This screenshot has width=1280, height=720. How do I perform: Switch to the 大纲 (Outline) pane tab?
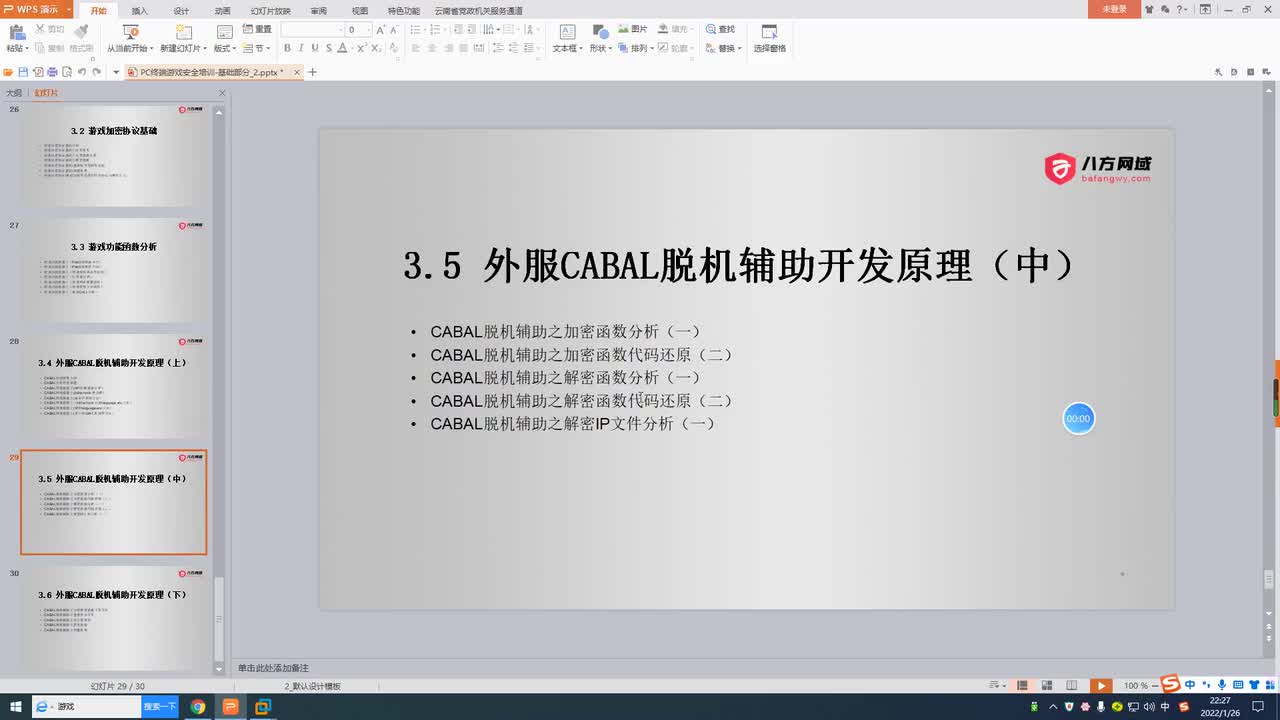pos(14,93)
